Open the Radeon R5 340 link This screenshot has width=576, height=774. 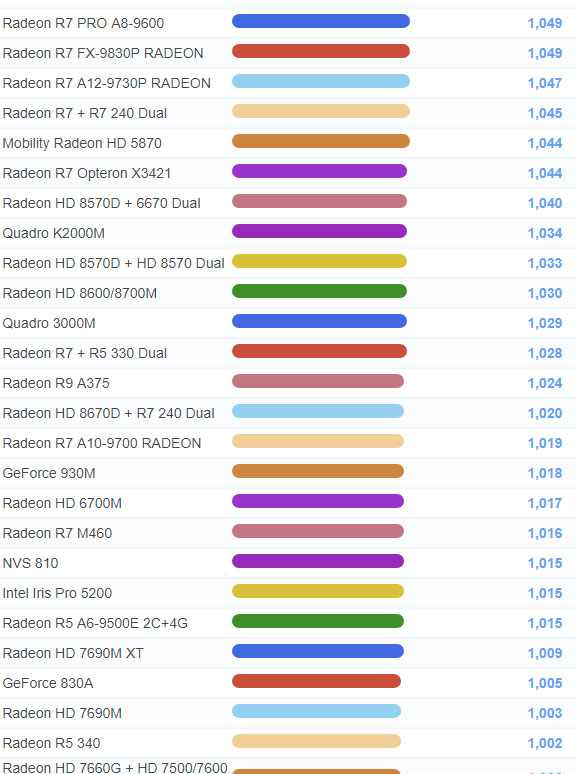pos(51,743)
